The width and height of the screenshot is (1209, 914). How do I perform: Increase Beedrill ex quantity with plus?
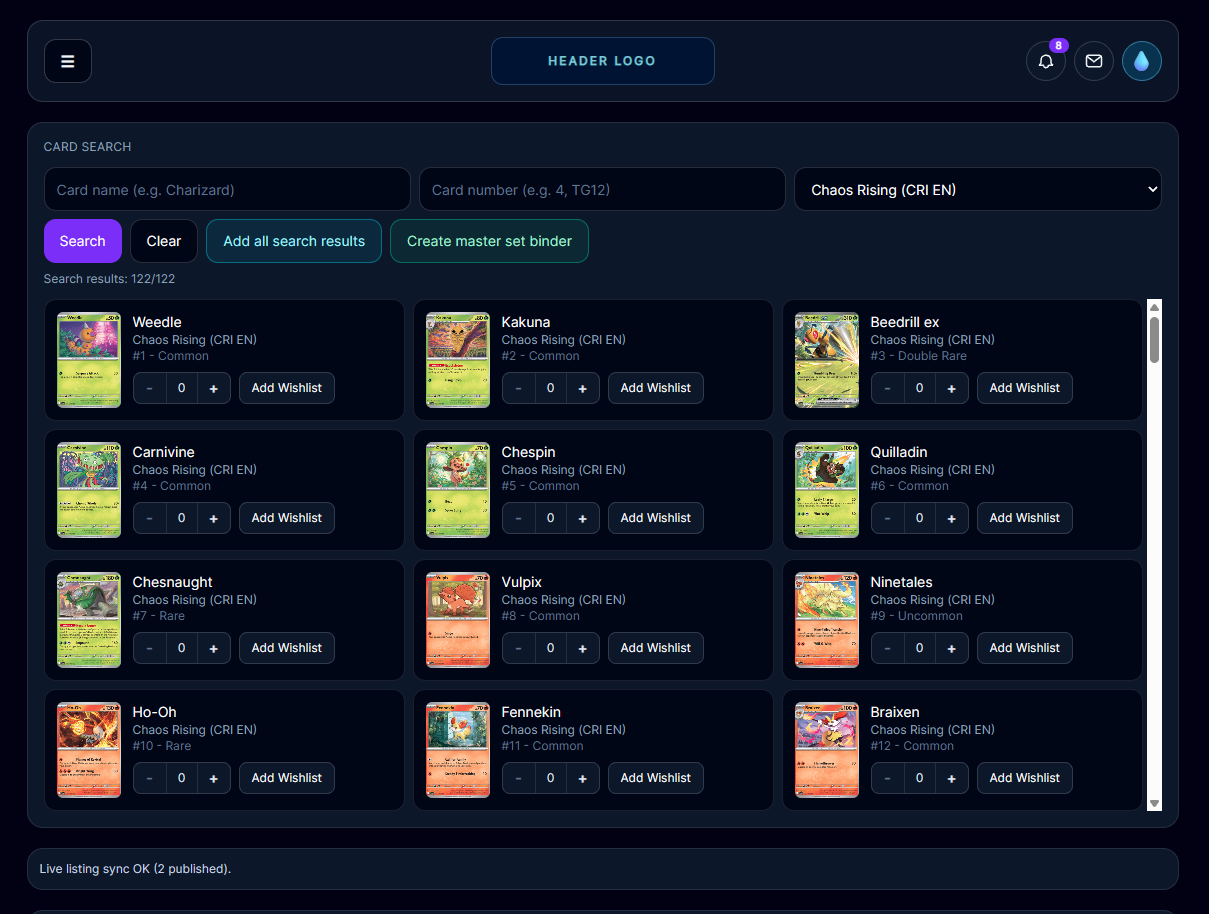(951, 388)
